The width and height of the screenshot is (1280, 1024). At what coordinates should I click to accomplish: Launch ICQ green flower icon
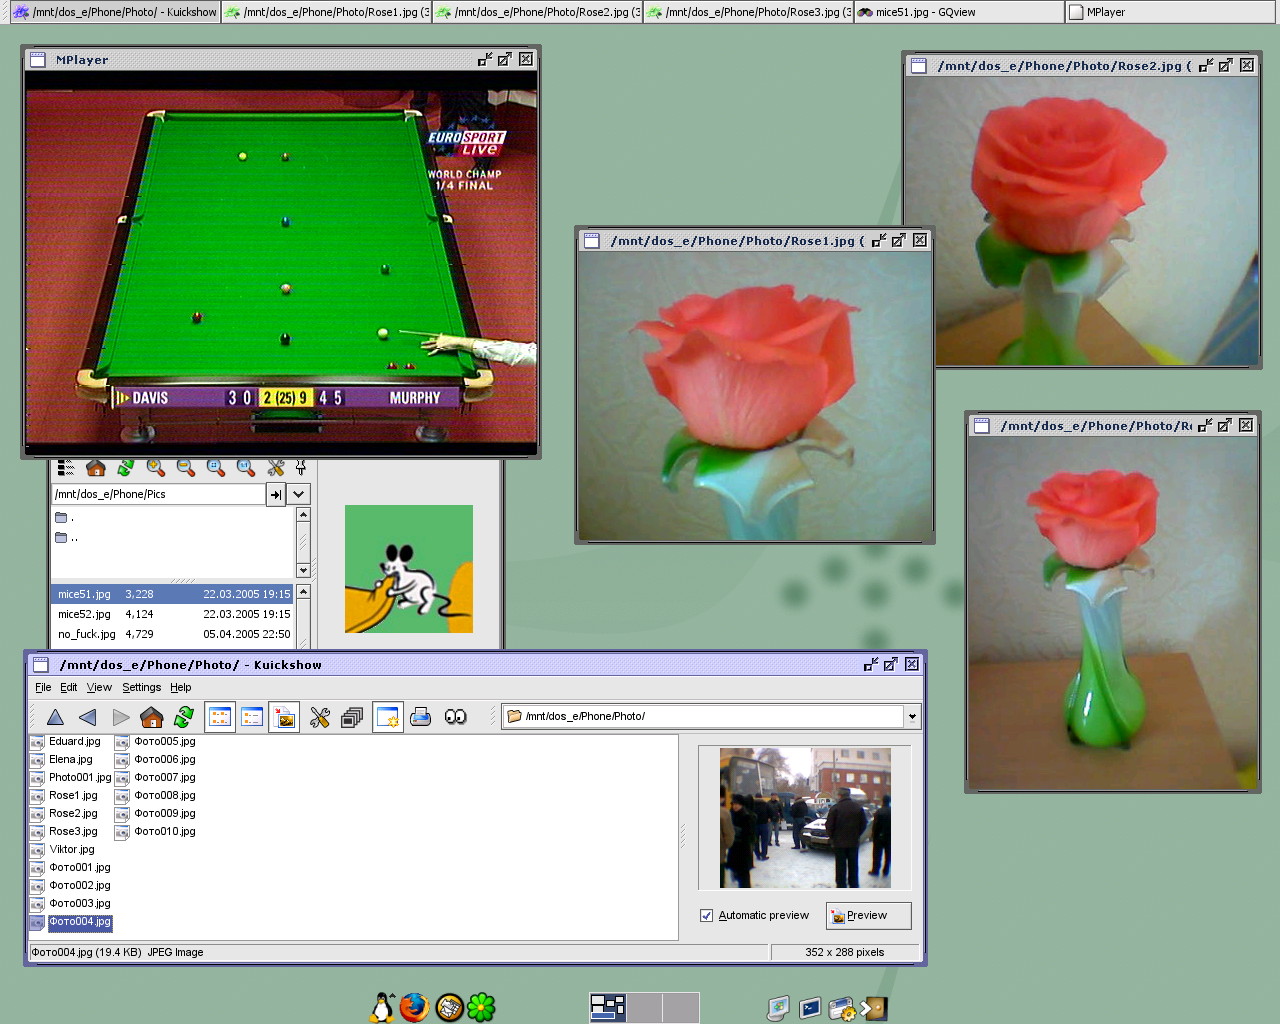pos(482,1007)
